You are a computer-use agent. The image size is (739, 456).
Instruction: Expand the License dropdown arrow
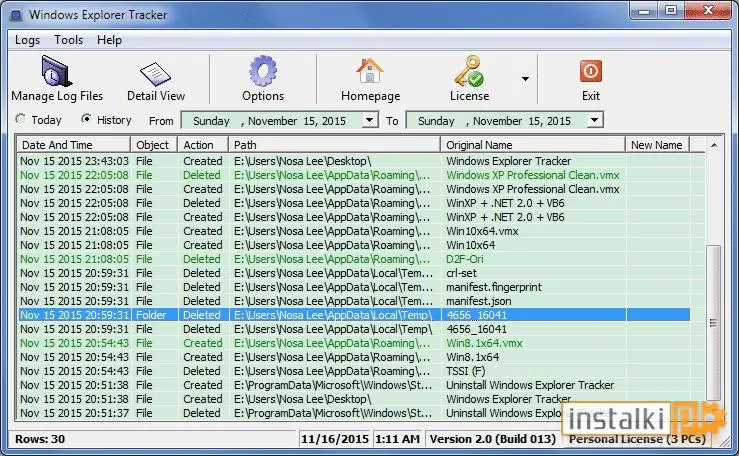(x=526, y=79)
